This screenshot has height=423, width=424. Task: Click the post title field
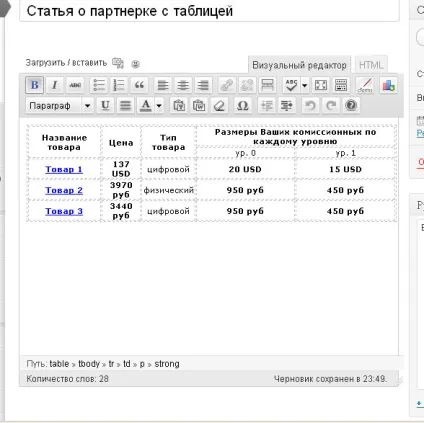(x=209, y=11)
